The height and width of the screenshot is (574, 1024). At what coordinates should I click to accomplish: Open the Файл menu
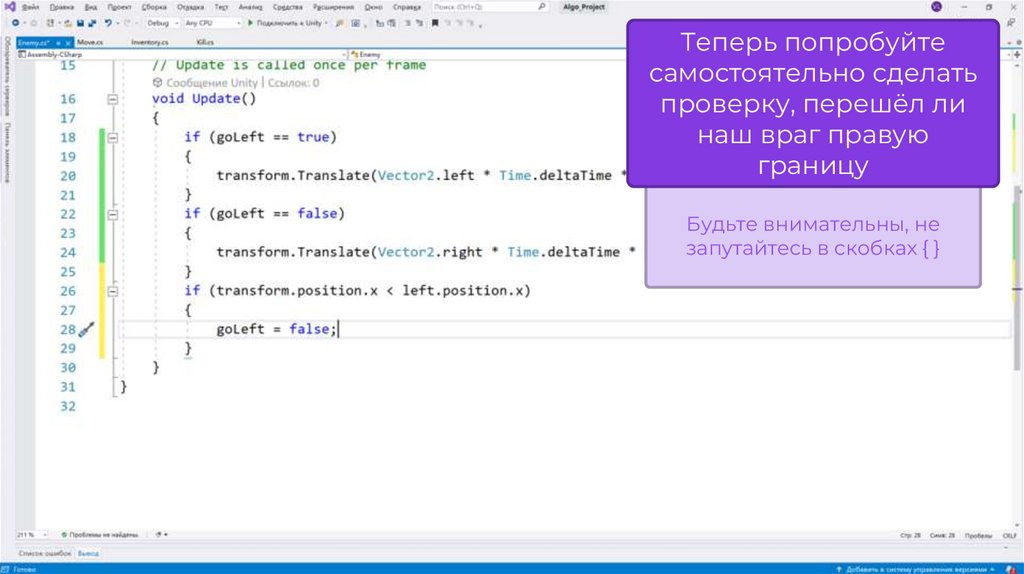point(31,7)
